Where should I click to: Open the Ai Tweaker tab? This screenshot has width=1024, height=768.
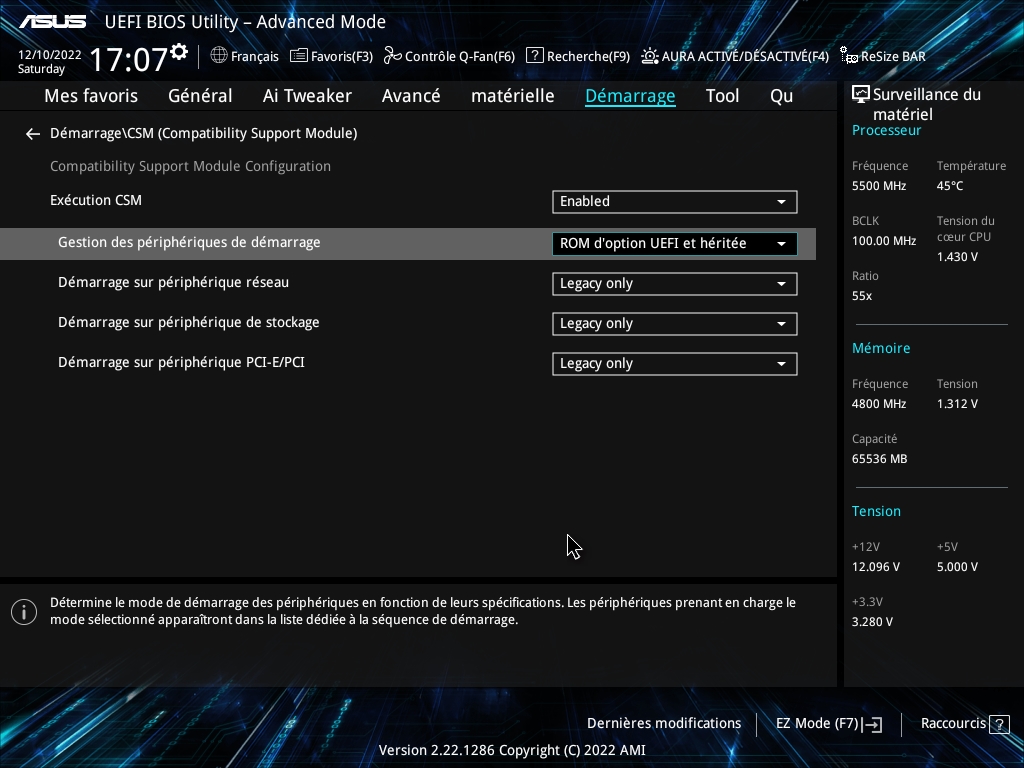pyautogui.click(x=307, y=96)
